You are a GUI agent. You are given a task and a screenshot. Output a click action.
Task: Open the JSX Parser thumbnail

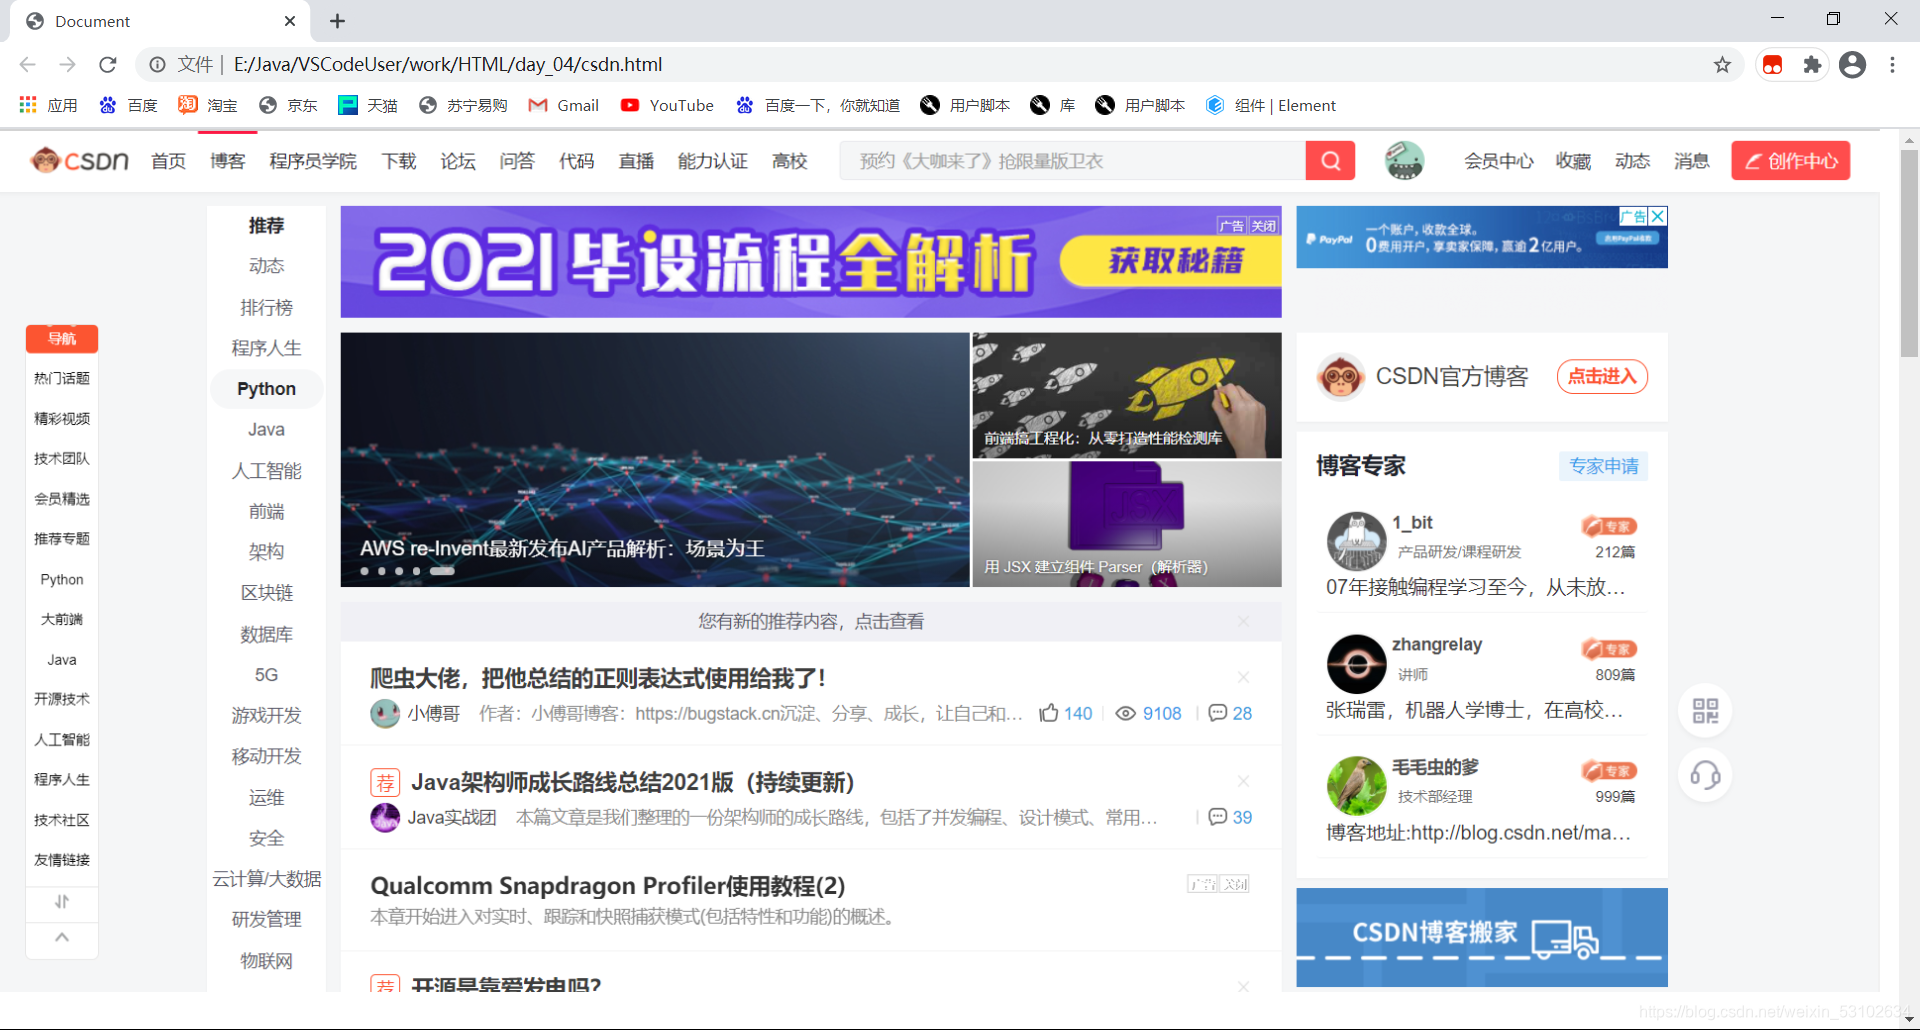pos(1127,524)
